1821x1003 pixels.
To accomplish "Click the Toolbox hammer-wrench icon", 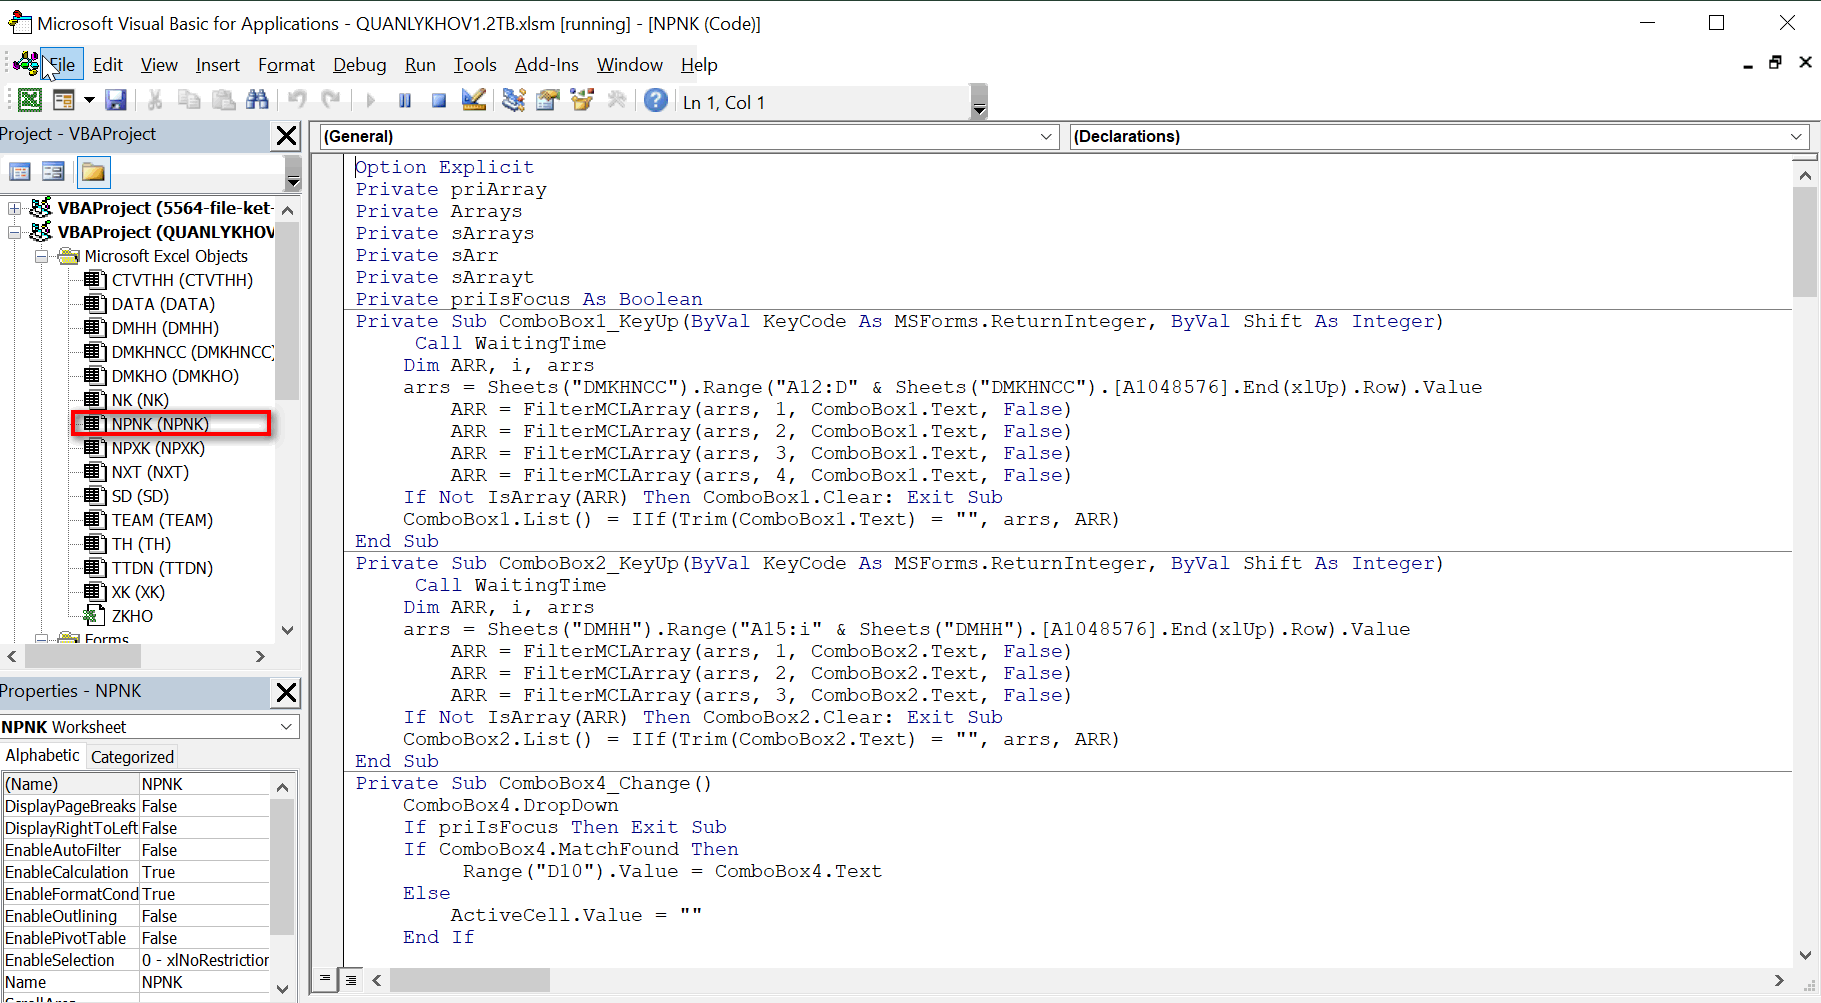I will [616, 100].
